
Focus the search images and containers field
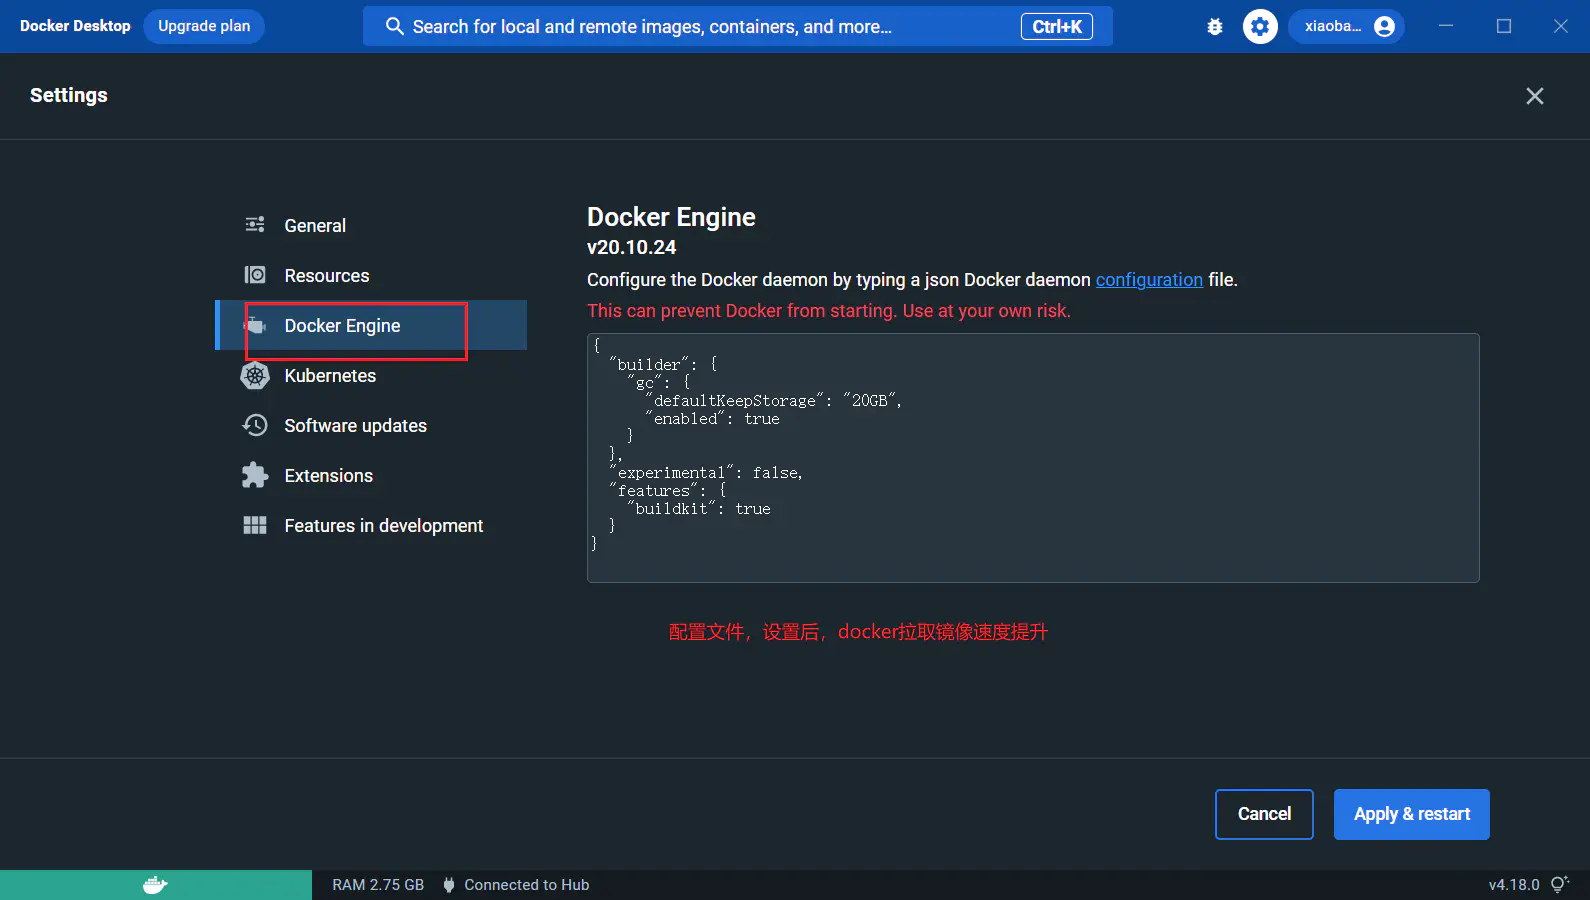tap(738, 27)
